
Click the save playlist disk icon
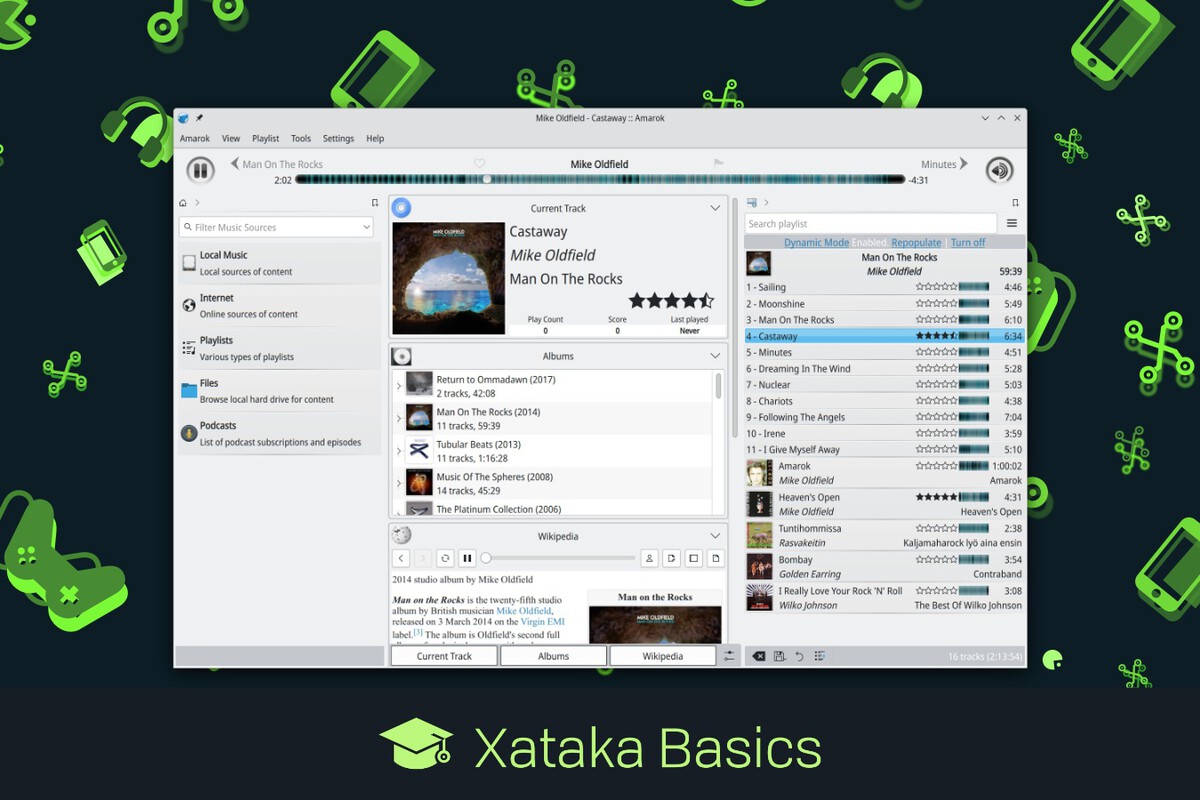coord(779,656)
